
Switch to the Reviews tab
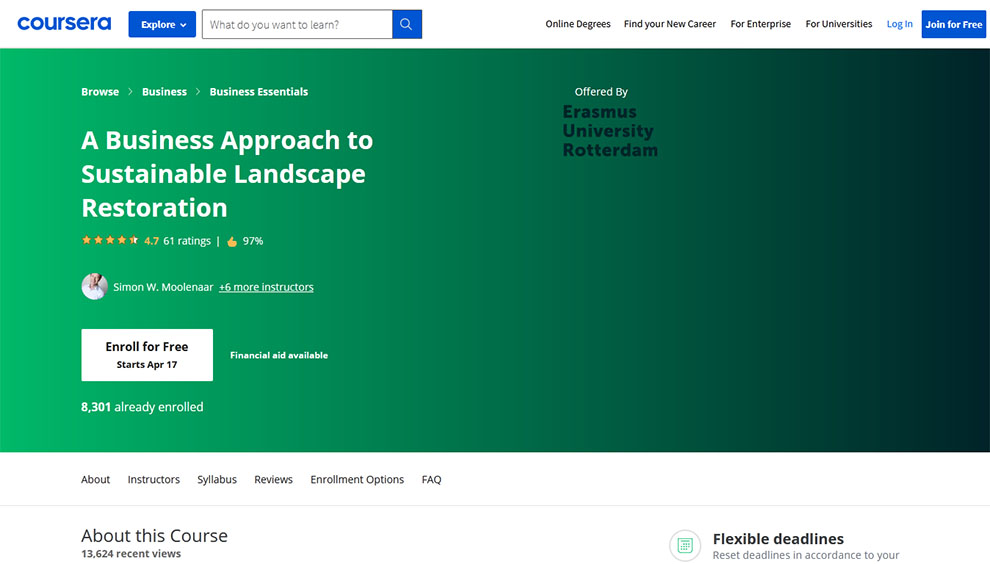[x=273, y=479]
